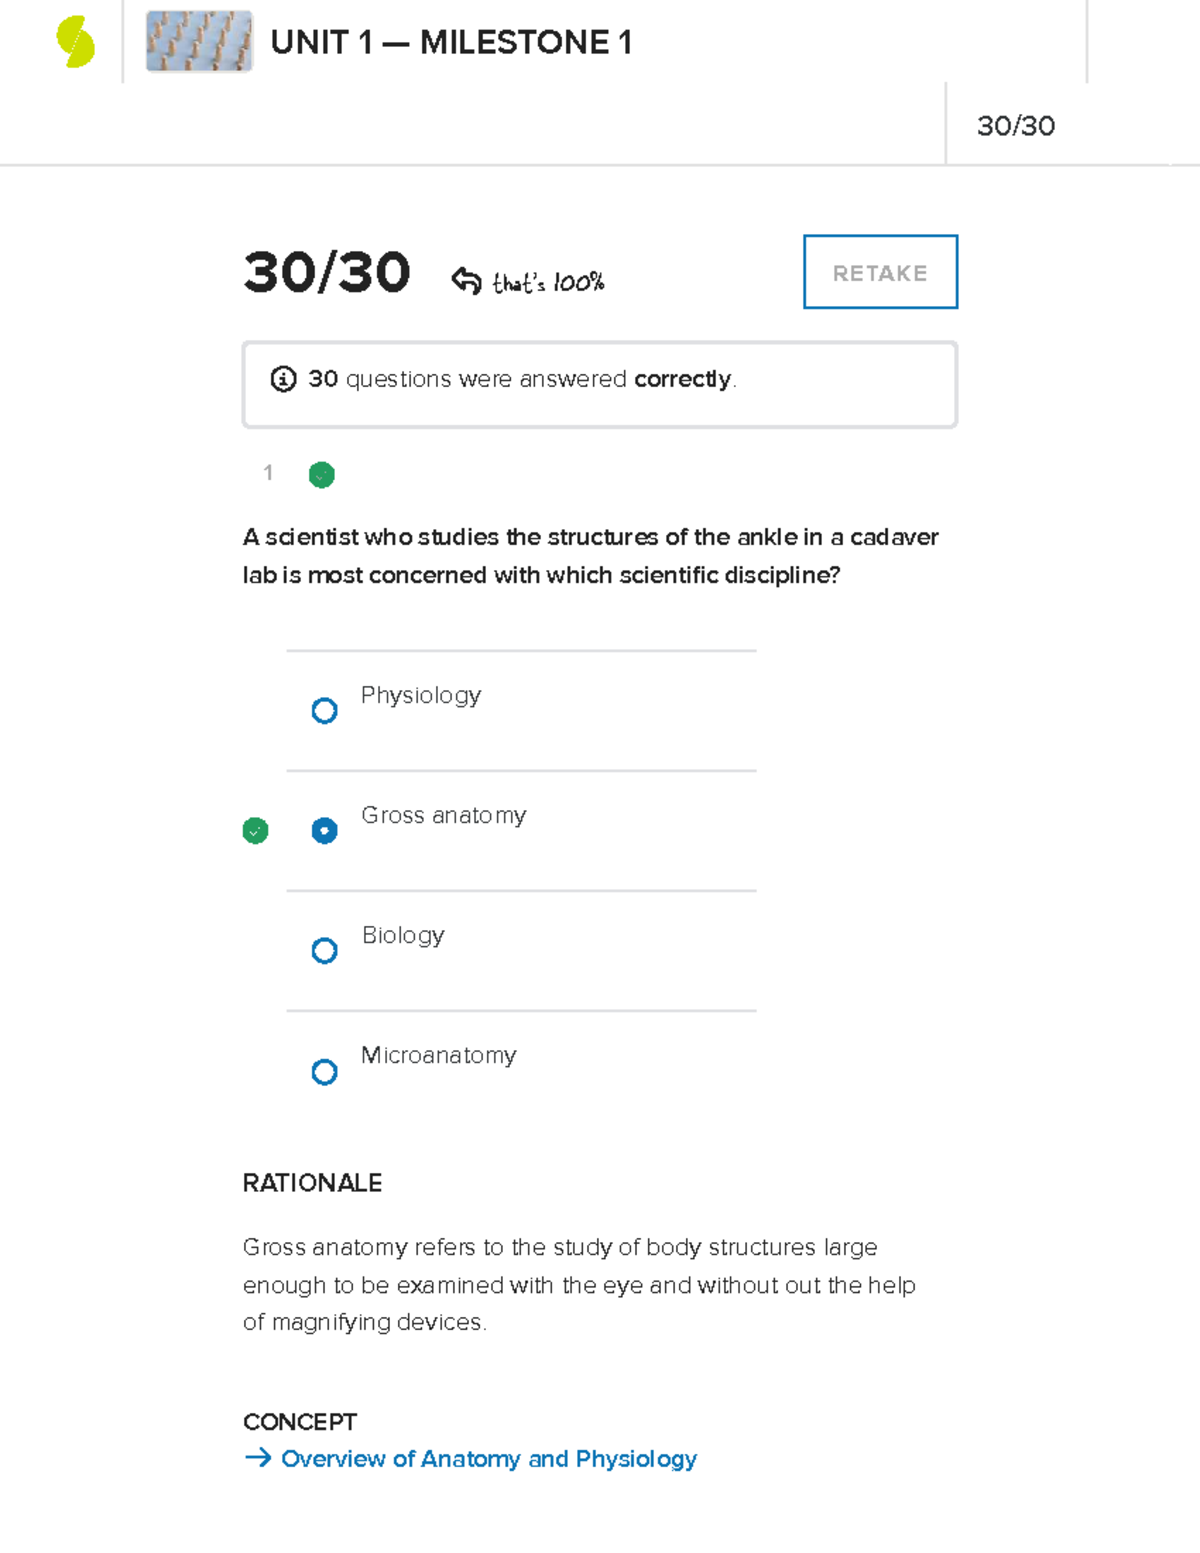Viewport: 1200px width, 1553px height.
Task: Click the RETAKE button
Action: [x=881, y=272]
